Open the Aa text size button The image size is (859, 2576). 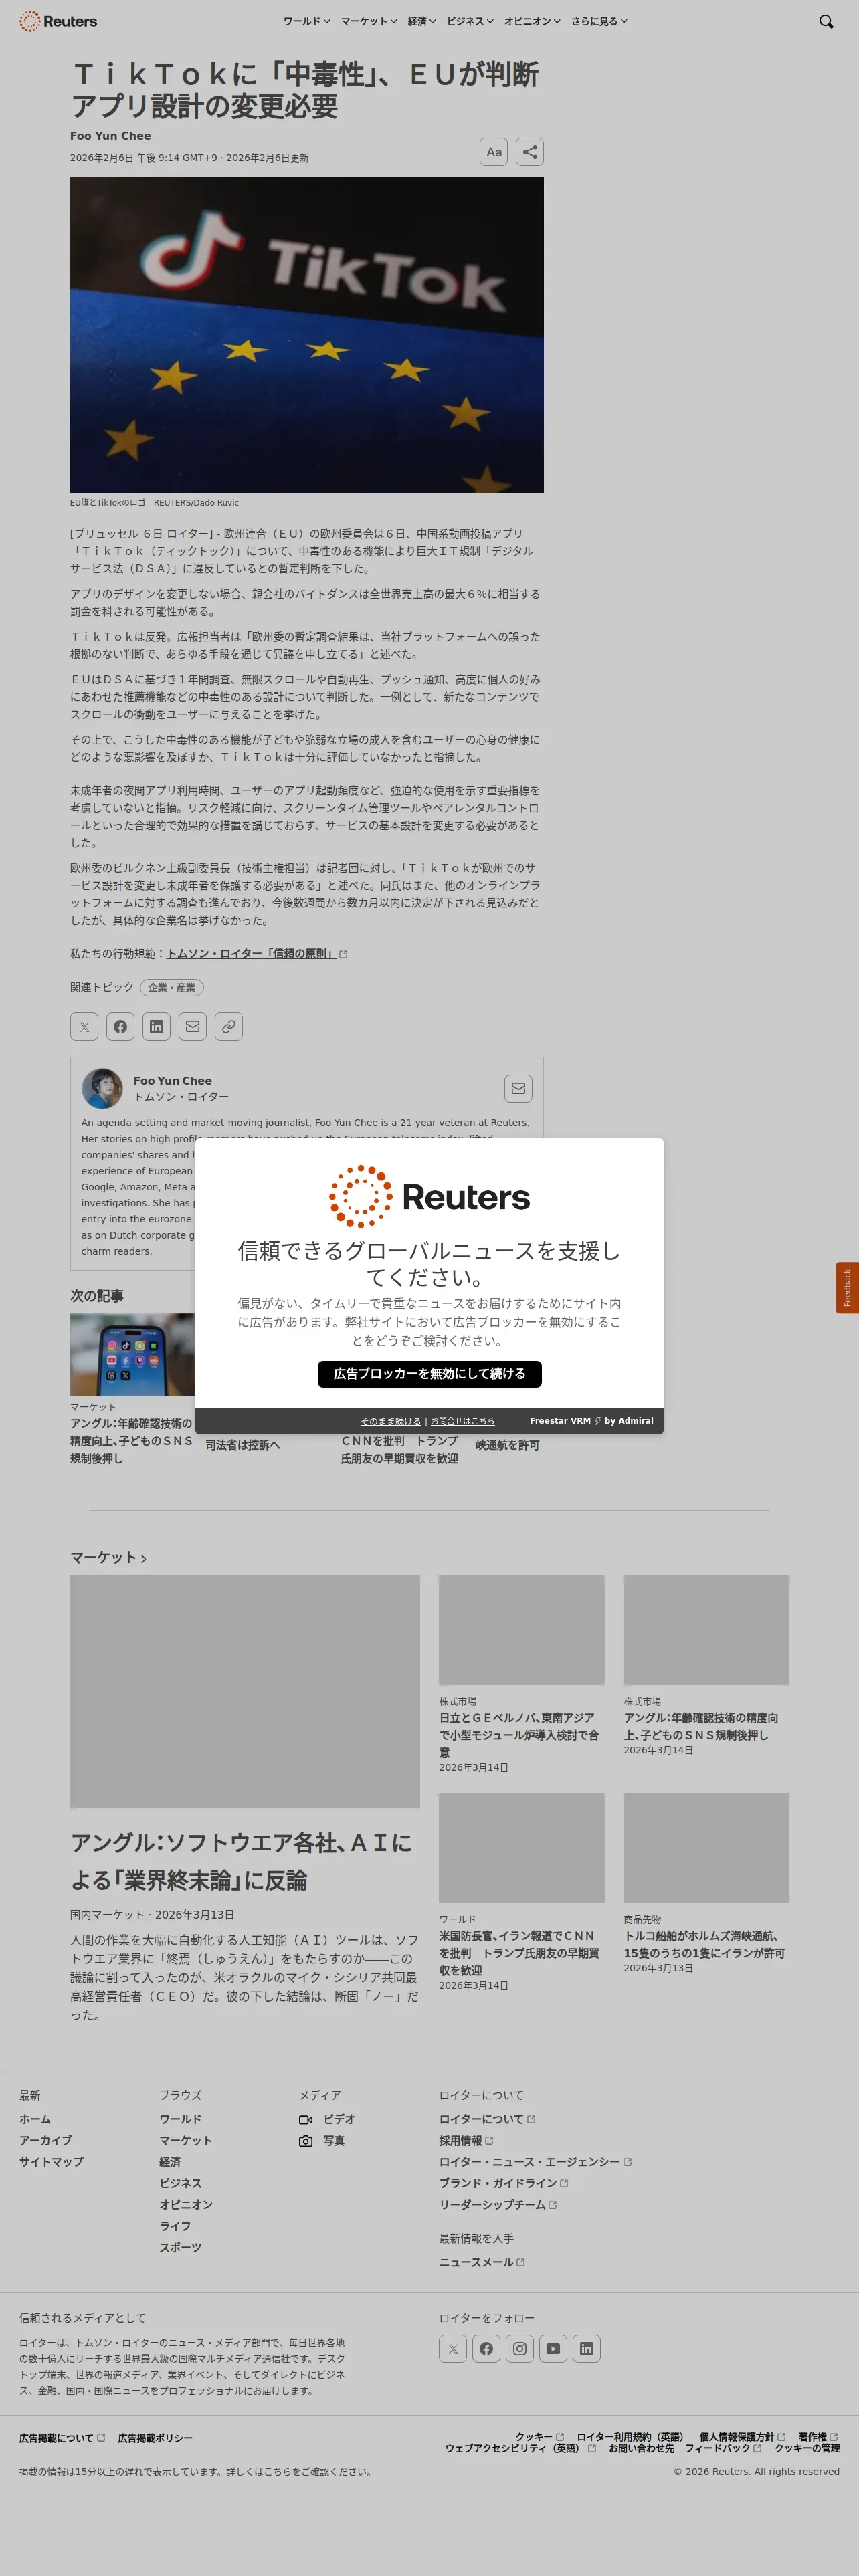coord(494,152)
